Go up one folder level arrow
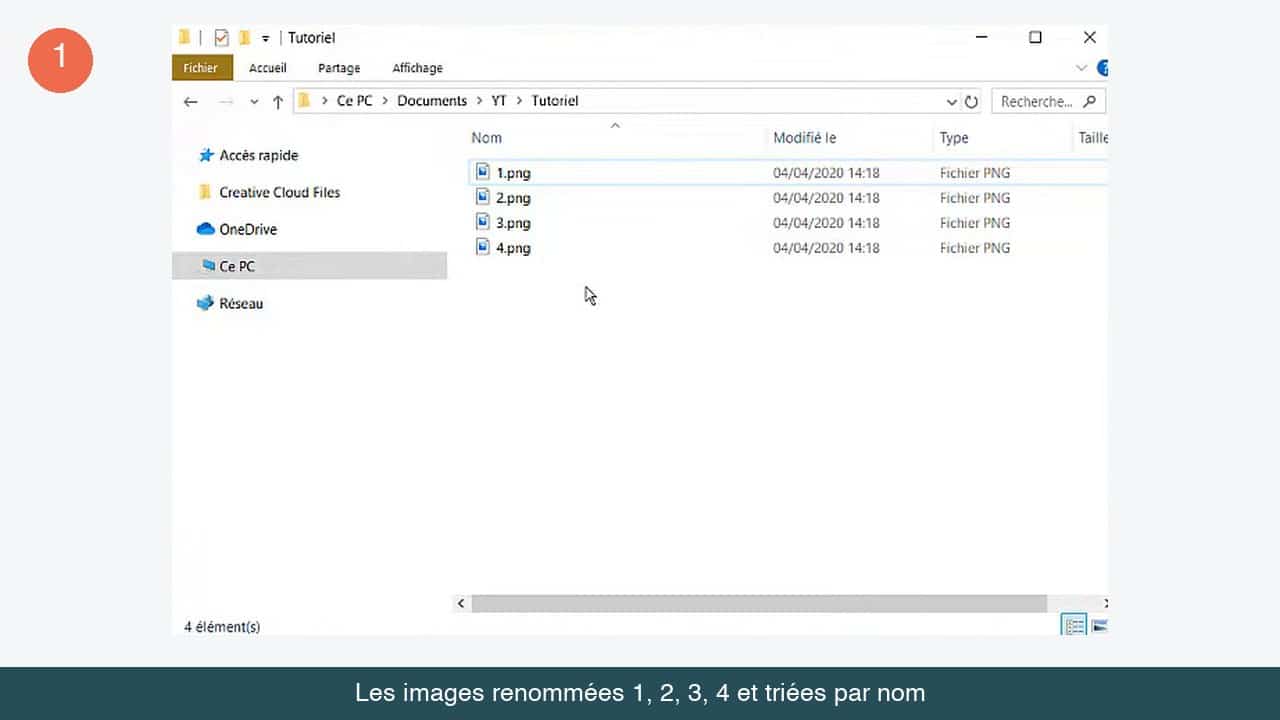1280x720 pixels. click(278, 101)
